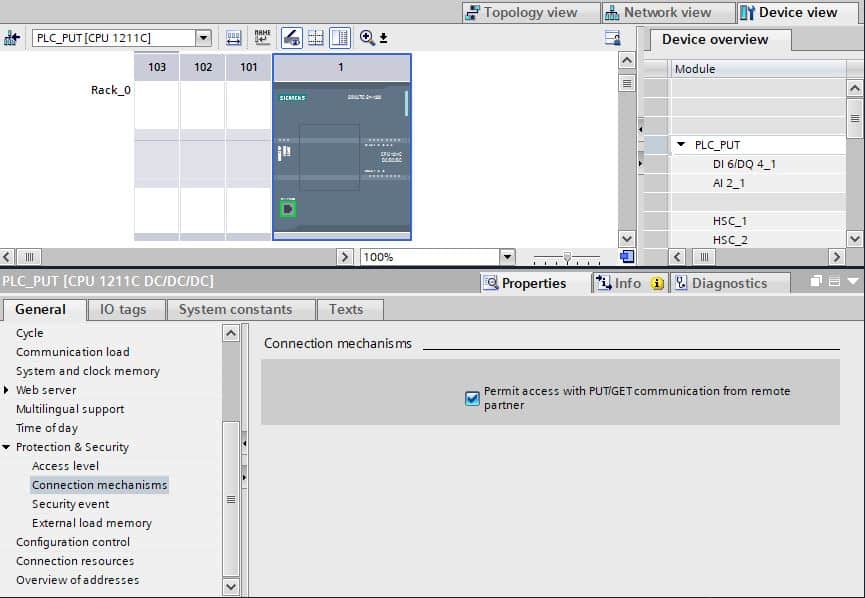Viewport: 865px width, 598px height.
Task: Select External load memory entry
Action: pos(92,523)
